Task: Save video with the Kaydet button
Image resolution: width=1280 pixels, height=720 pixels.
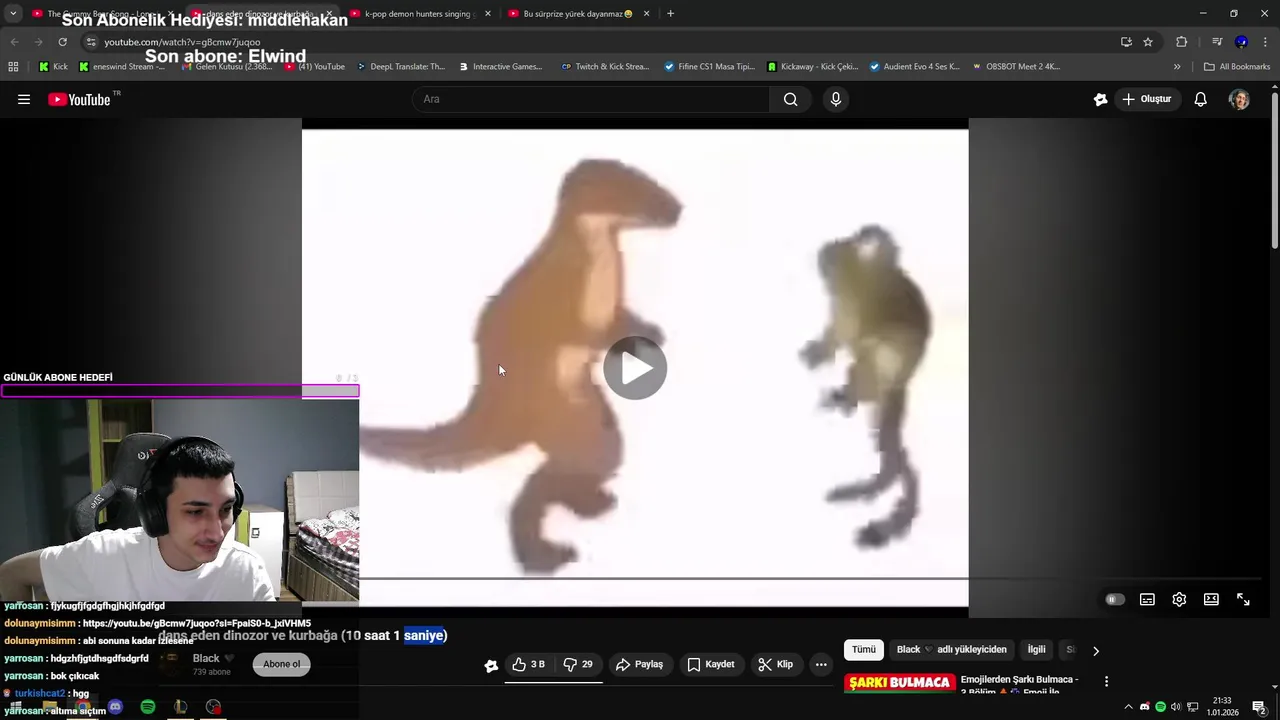Action: [x=711, y=664]
